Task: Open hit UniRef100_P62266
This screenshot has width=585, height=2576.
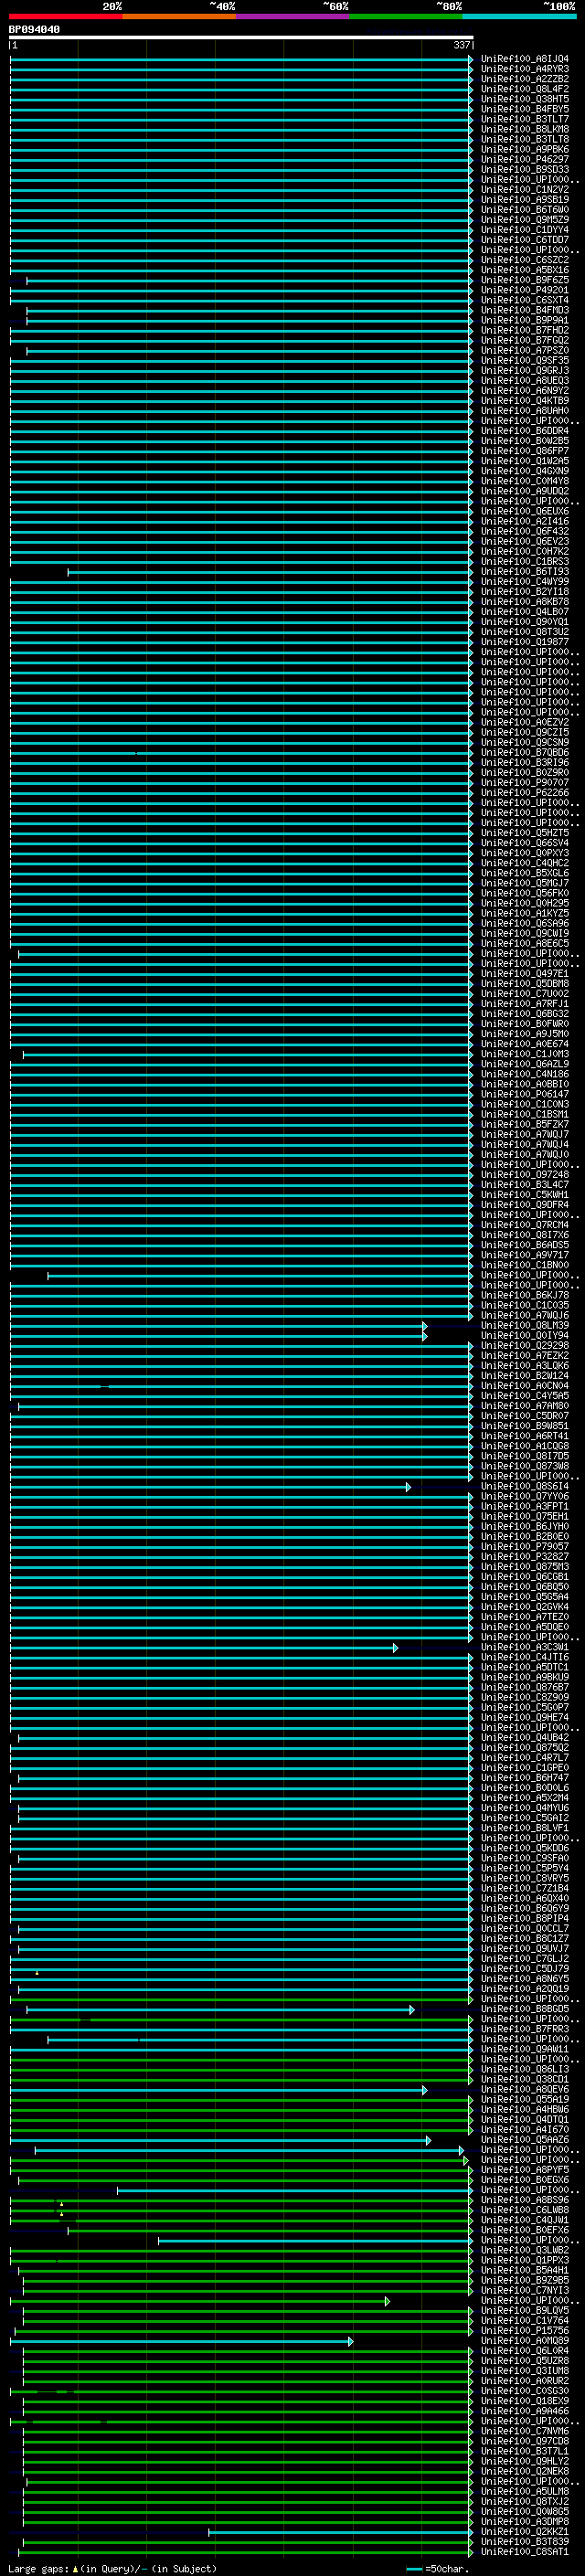Action: (x=525, y=793)
